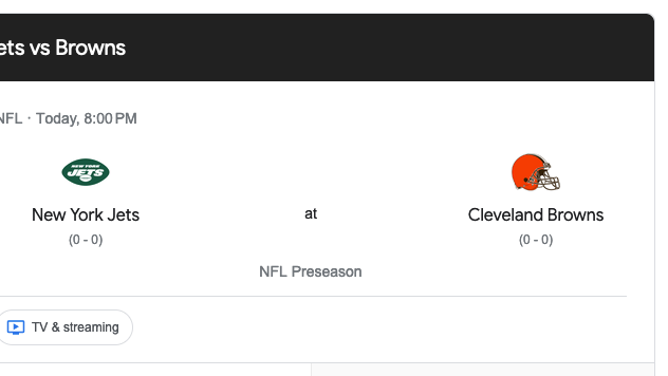Viewport: 668px width, 376px height.
Task: Click the NFL league label above the Jets logo
Action: (x=11, y=118)
